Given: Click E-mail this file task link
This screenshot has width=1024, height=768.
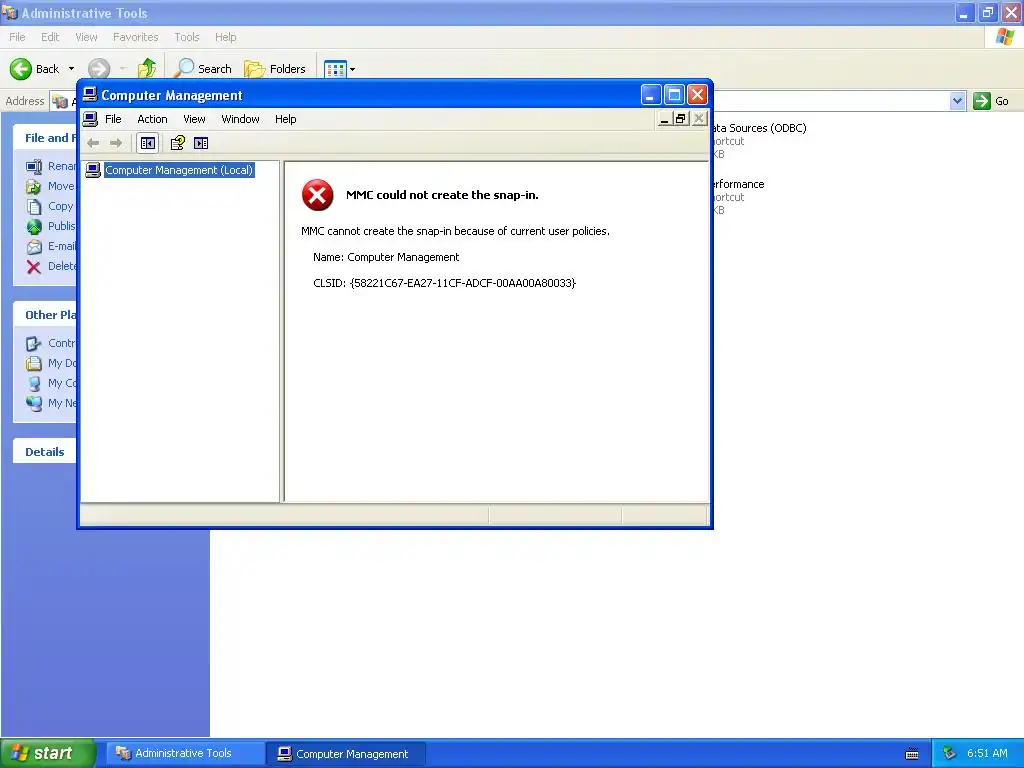Looking at the screenshot, I should coord(51,246).
